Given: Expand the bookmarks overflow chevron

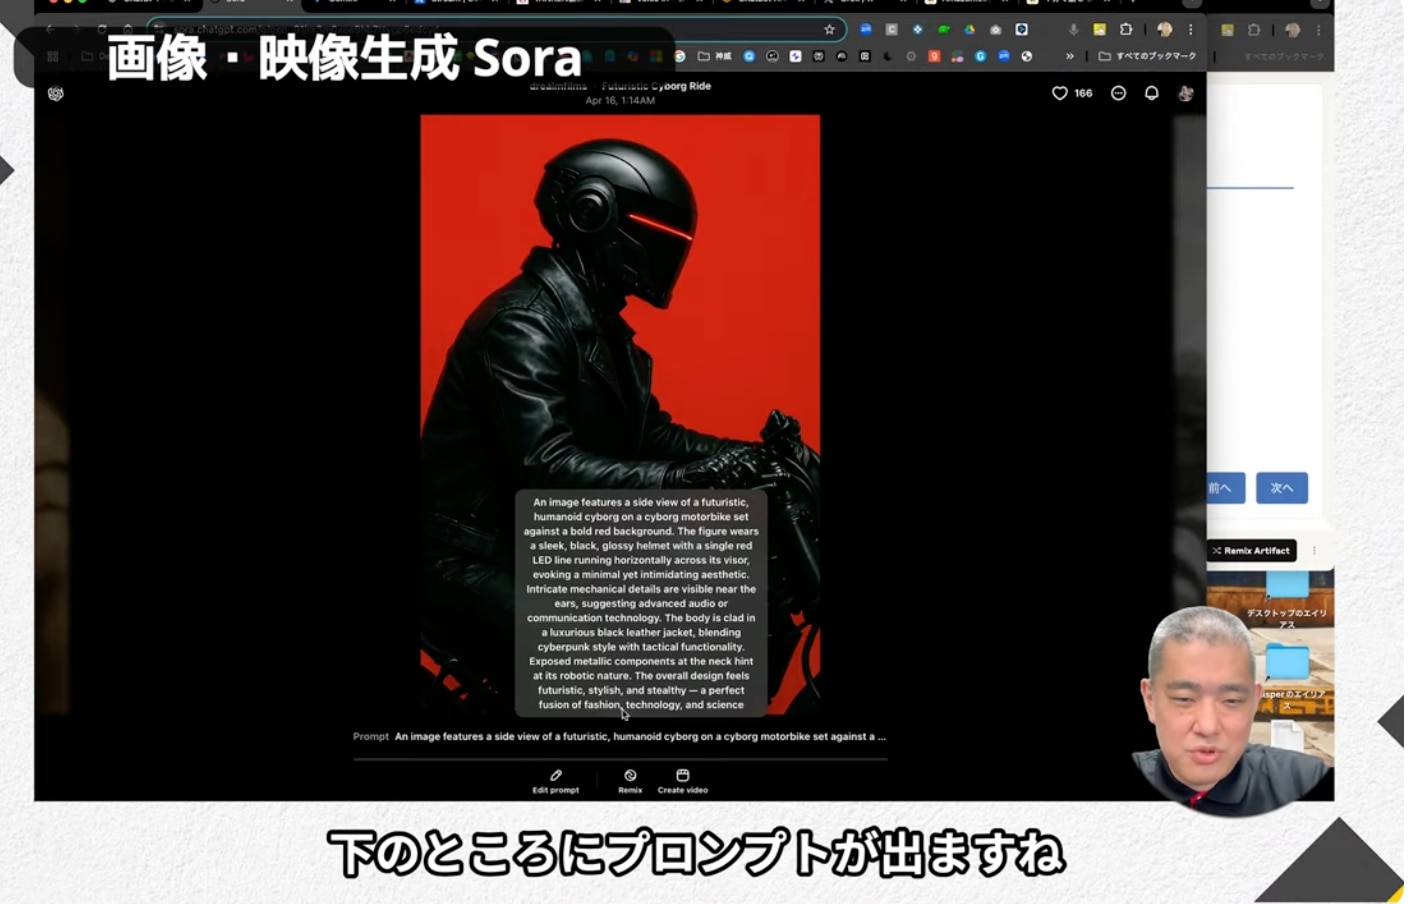Looking at the screenshot, I should pyautogui.click(x=1070, y=56).
